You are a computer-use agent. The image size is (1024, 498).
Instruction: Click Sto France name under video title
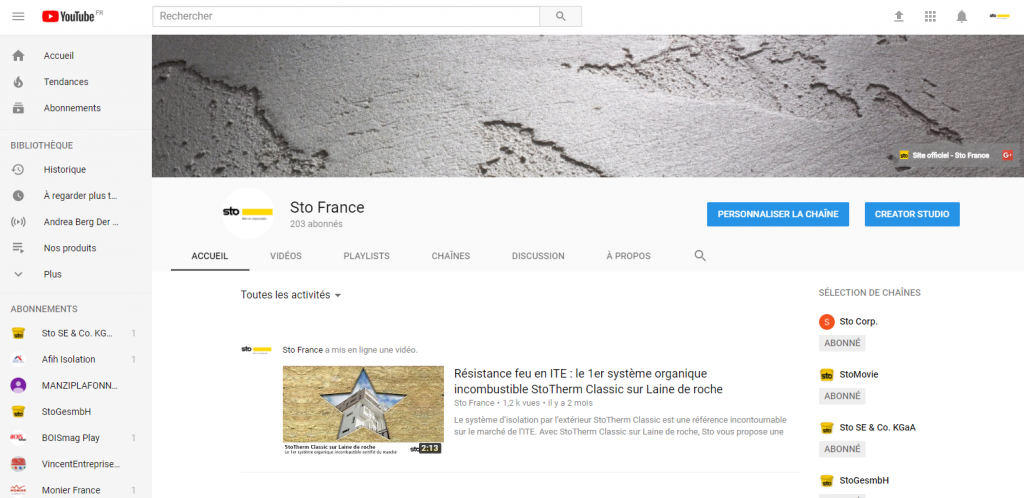coord(474,403)
